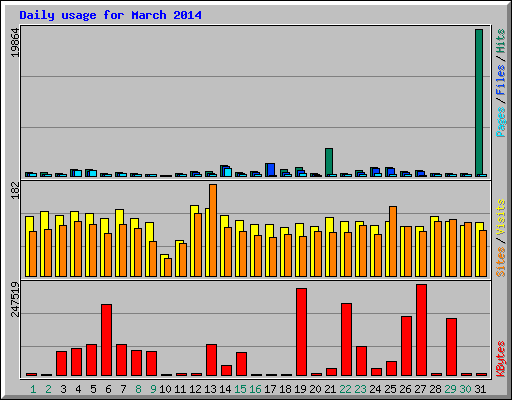
Task: Click the orange sites bar for day 25
Action: pyautogui.click(x=393, y=241)
